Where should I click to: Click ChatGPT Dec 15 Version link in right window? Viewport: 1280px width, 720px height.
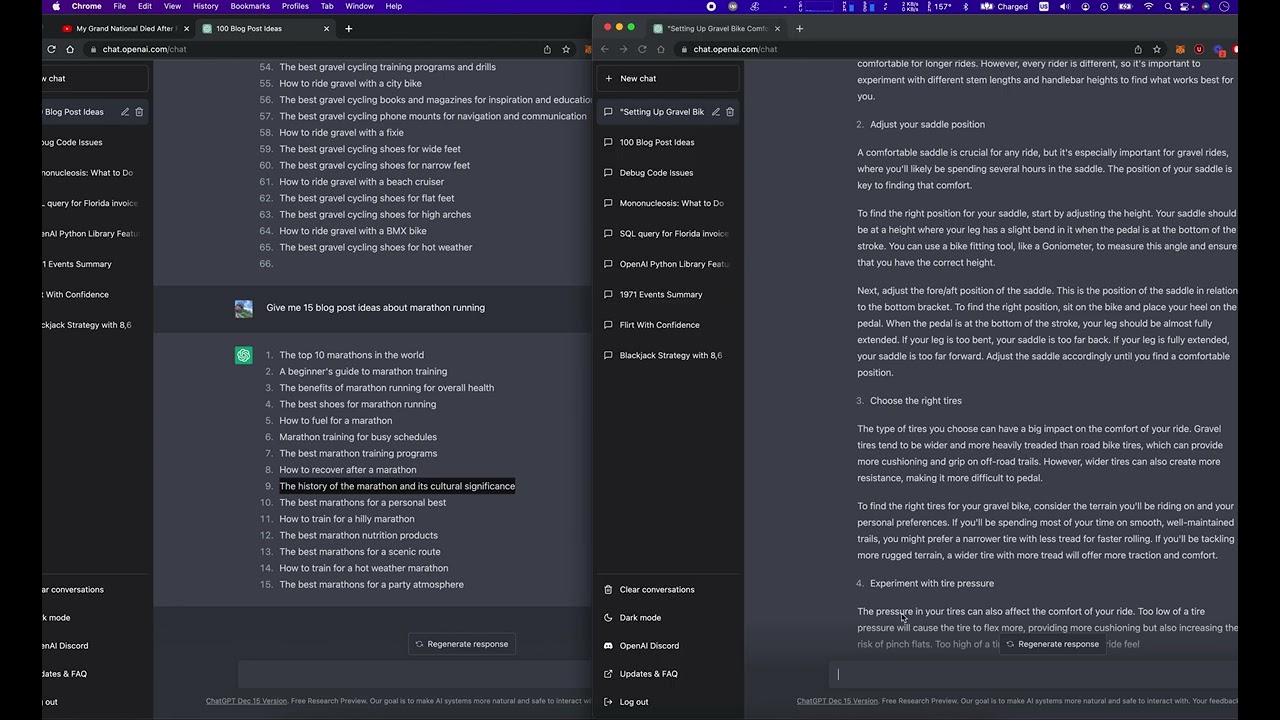point(837,701)
